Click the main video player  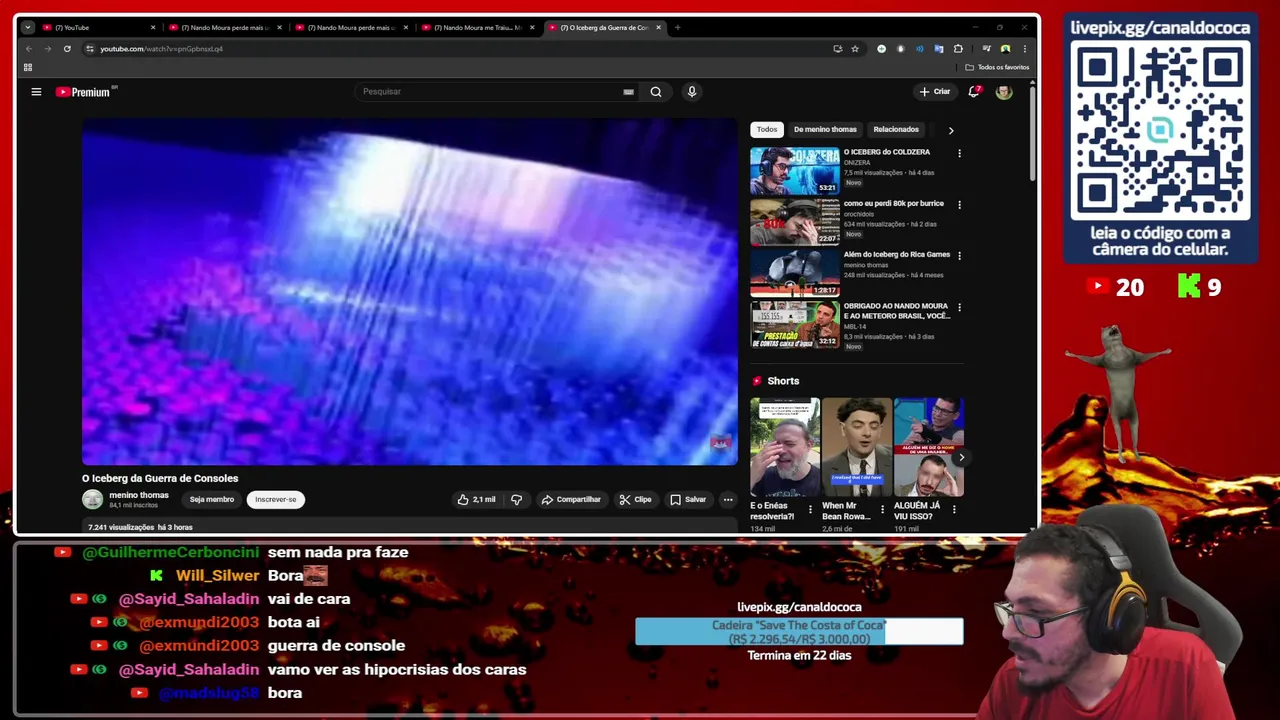[x=410, y=292]
